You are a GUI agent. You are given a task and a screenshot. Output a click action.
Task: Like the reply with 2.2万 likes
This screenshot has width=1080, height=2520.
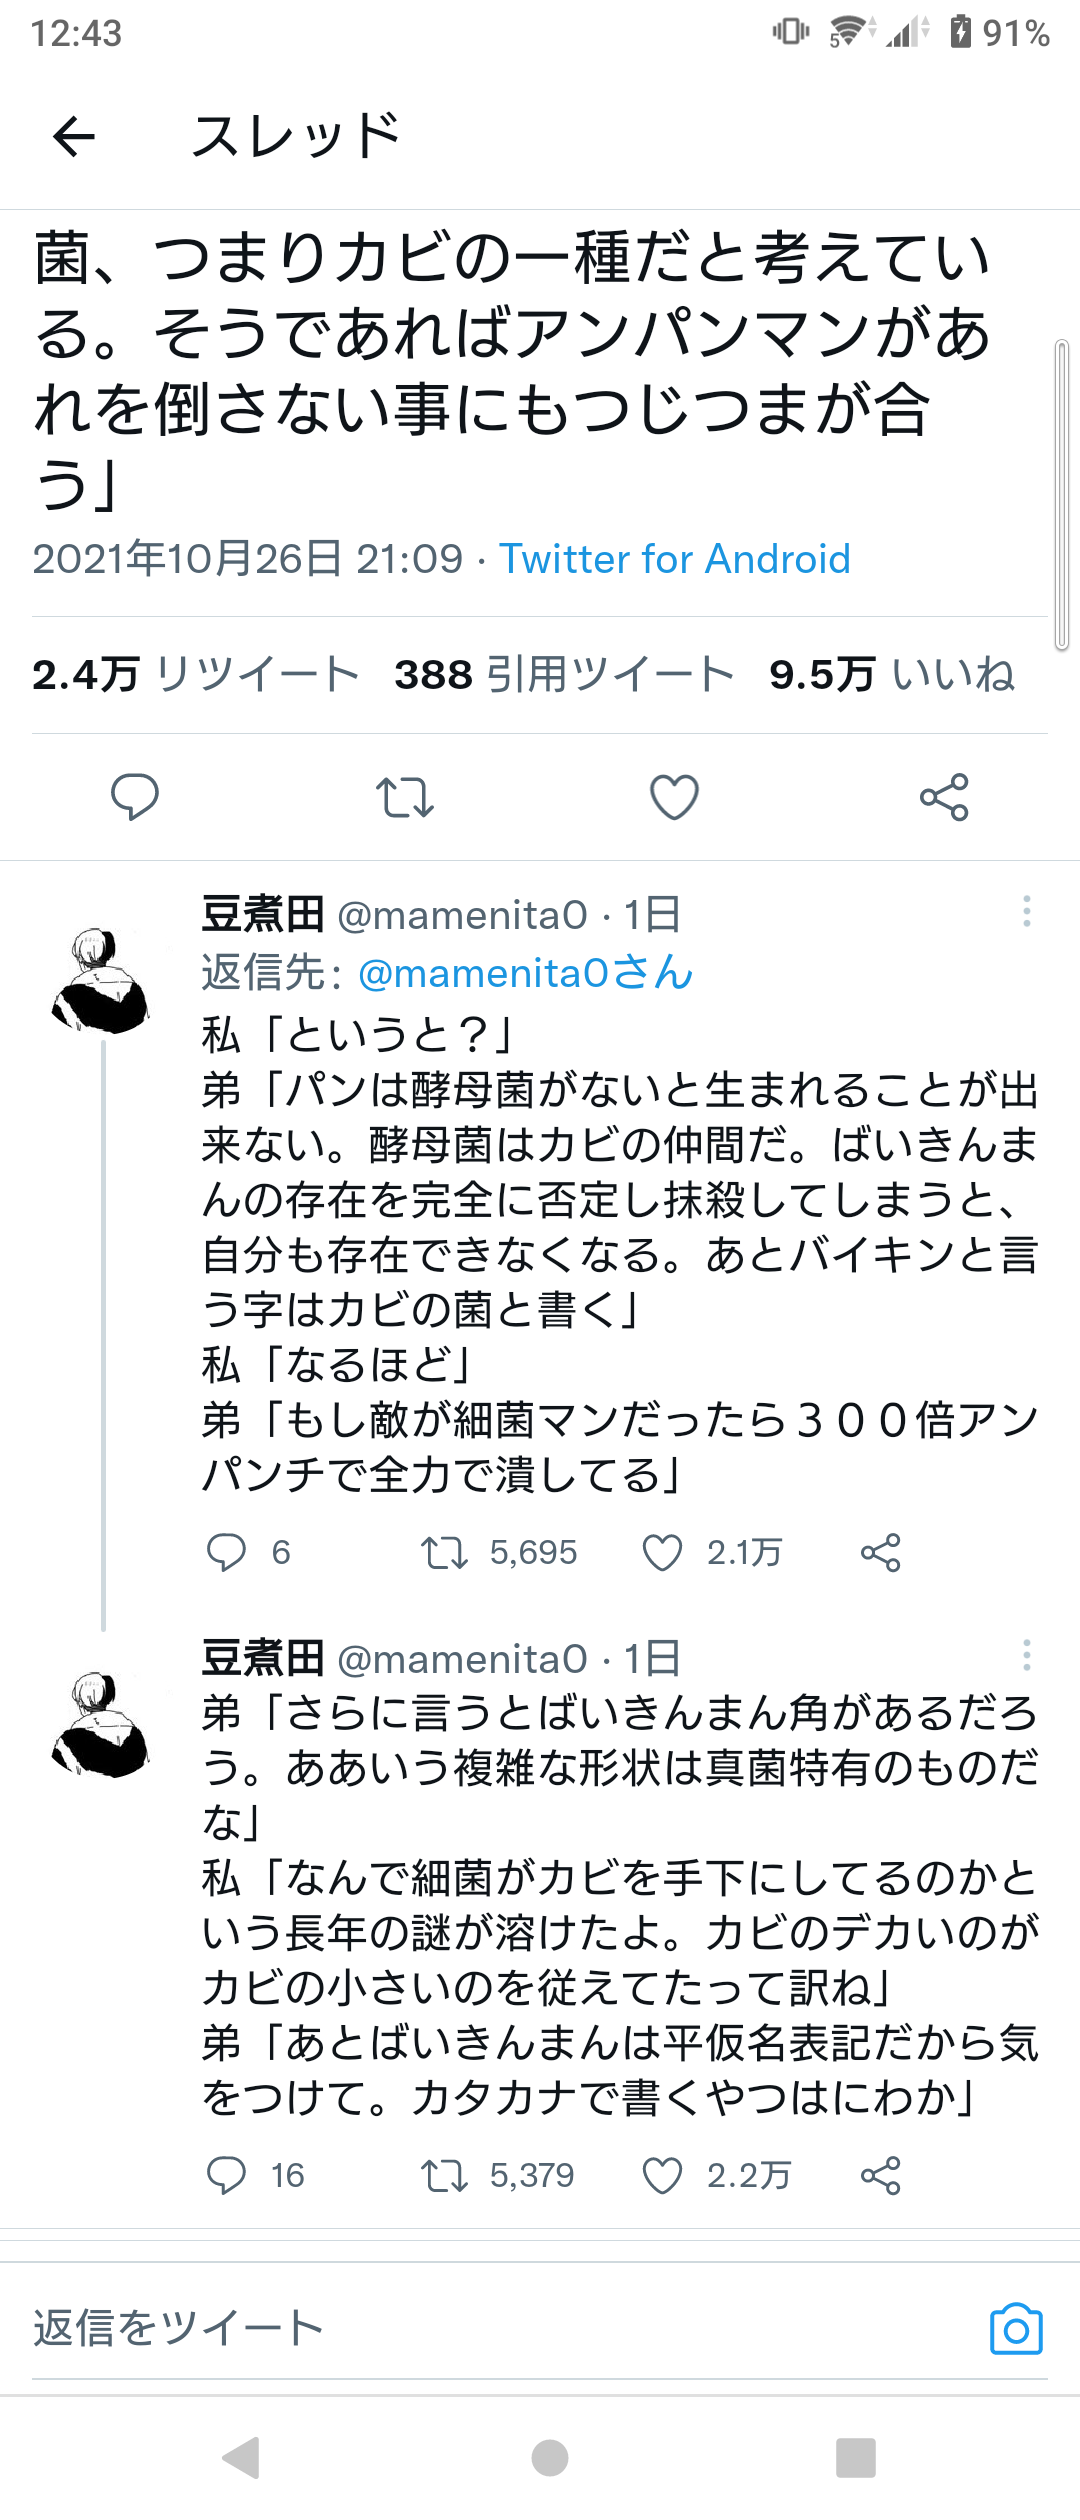[662, 2175]
